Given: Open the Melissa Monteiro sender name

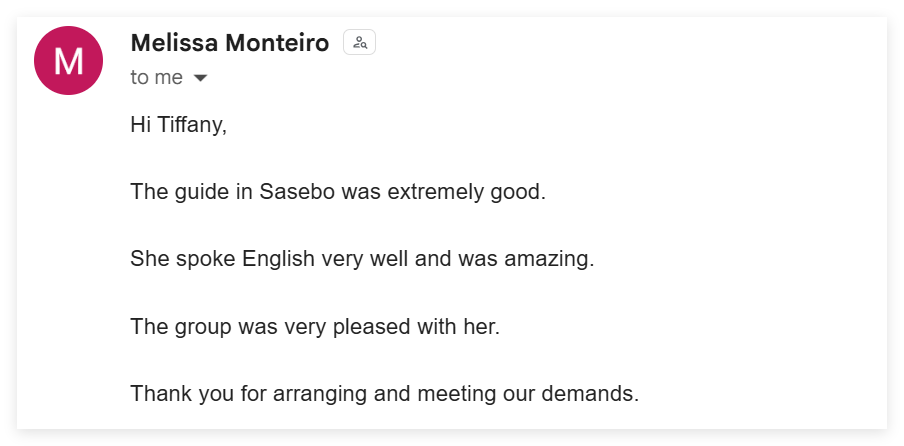Looking at the screenshot, I should coord(229,43).
